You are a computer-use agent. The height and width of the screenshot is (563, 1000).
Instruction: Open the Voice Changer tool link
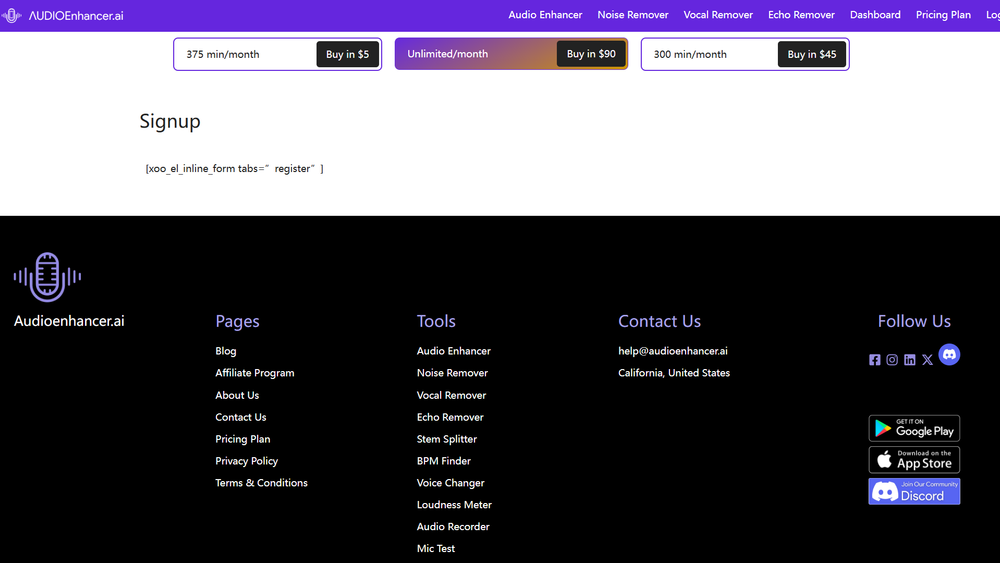(450, 483)
